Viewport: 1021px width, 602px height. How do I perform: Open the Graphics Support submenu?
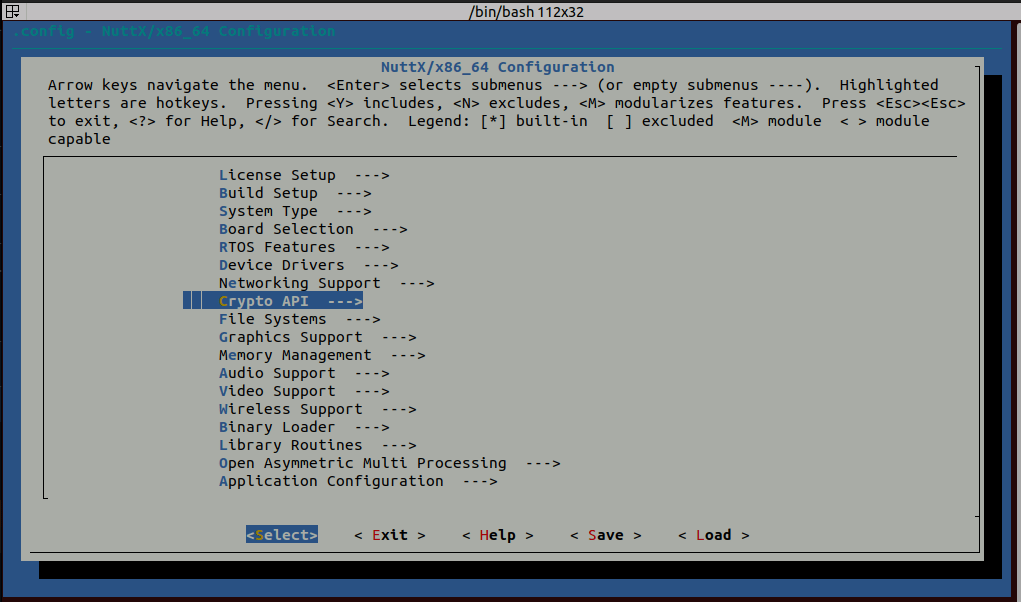(289, 336)
